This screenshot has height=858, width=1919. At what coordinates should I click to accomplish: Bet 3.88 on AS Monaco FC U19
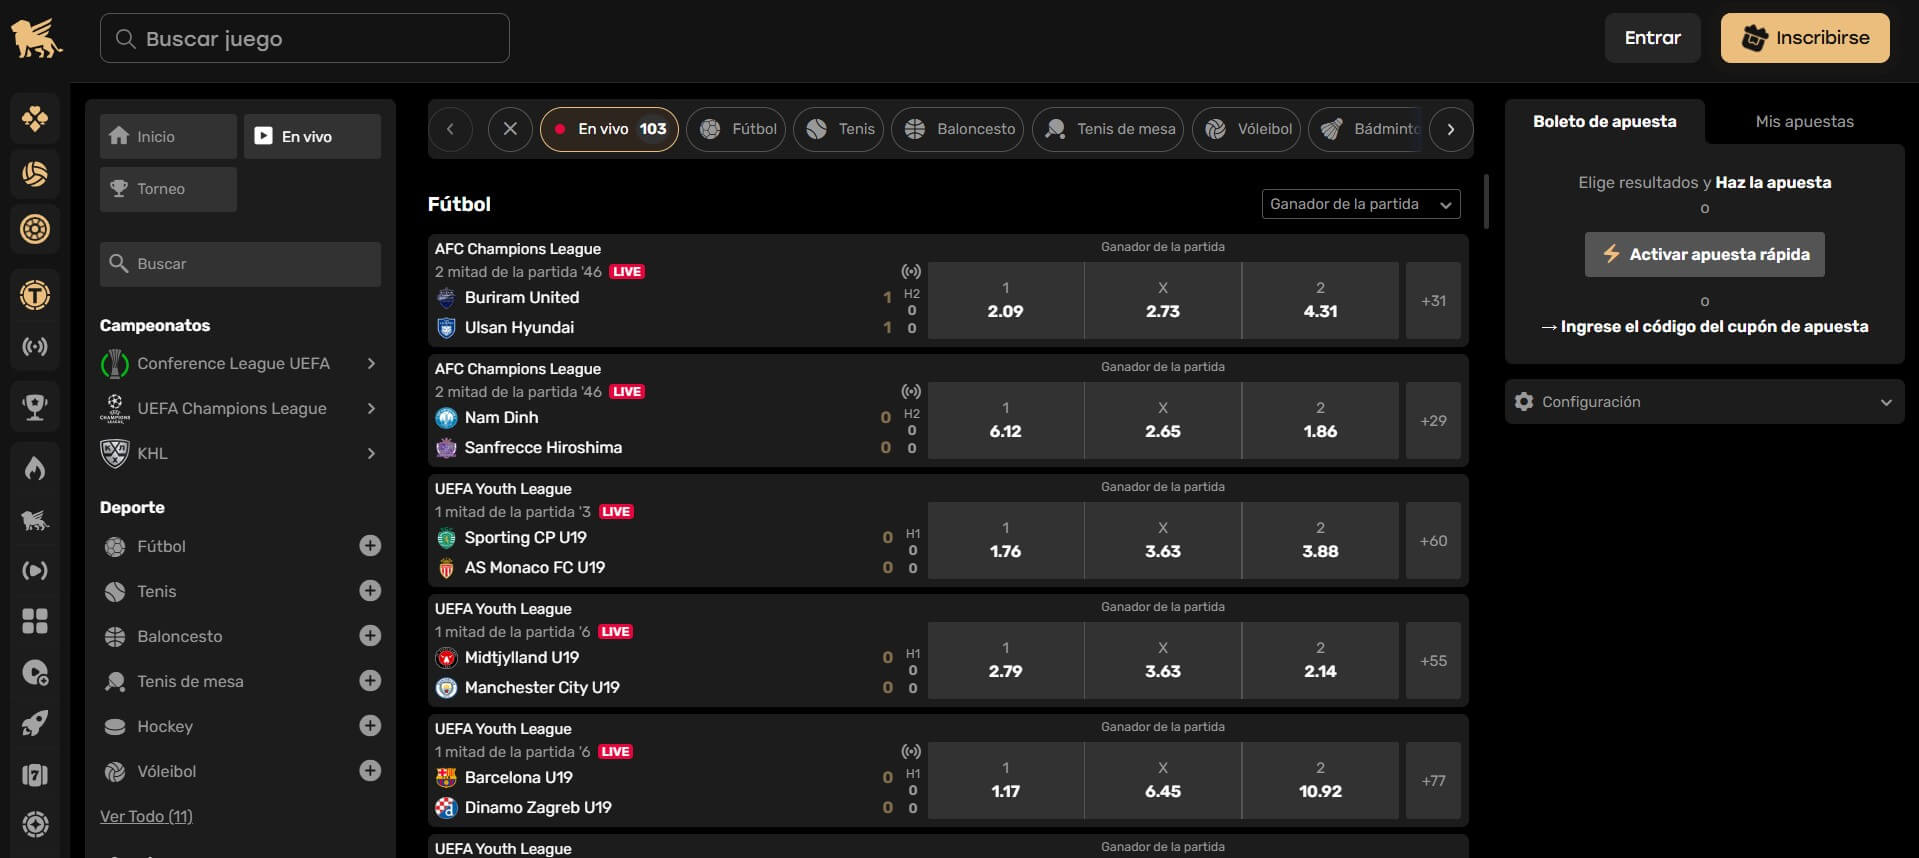1320,540
